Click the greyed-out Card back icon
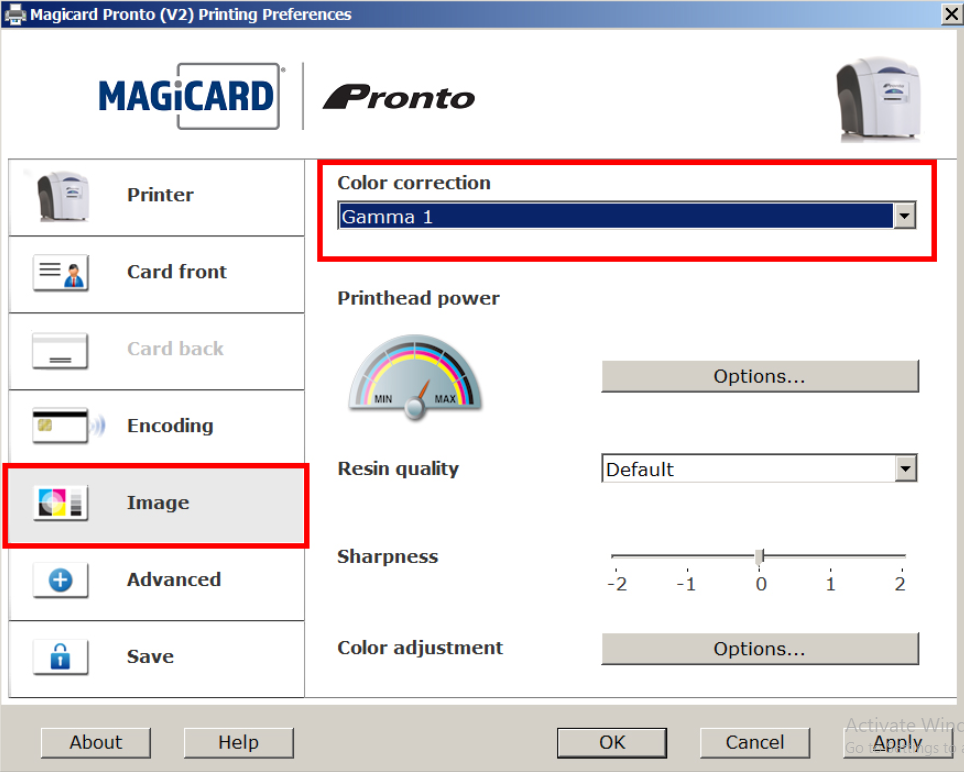This screenshot has width=964, height=772. [59, 350]
